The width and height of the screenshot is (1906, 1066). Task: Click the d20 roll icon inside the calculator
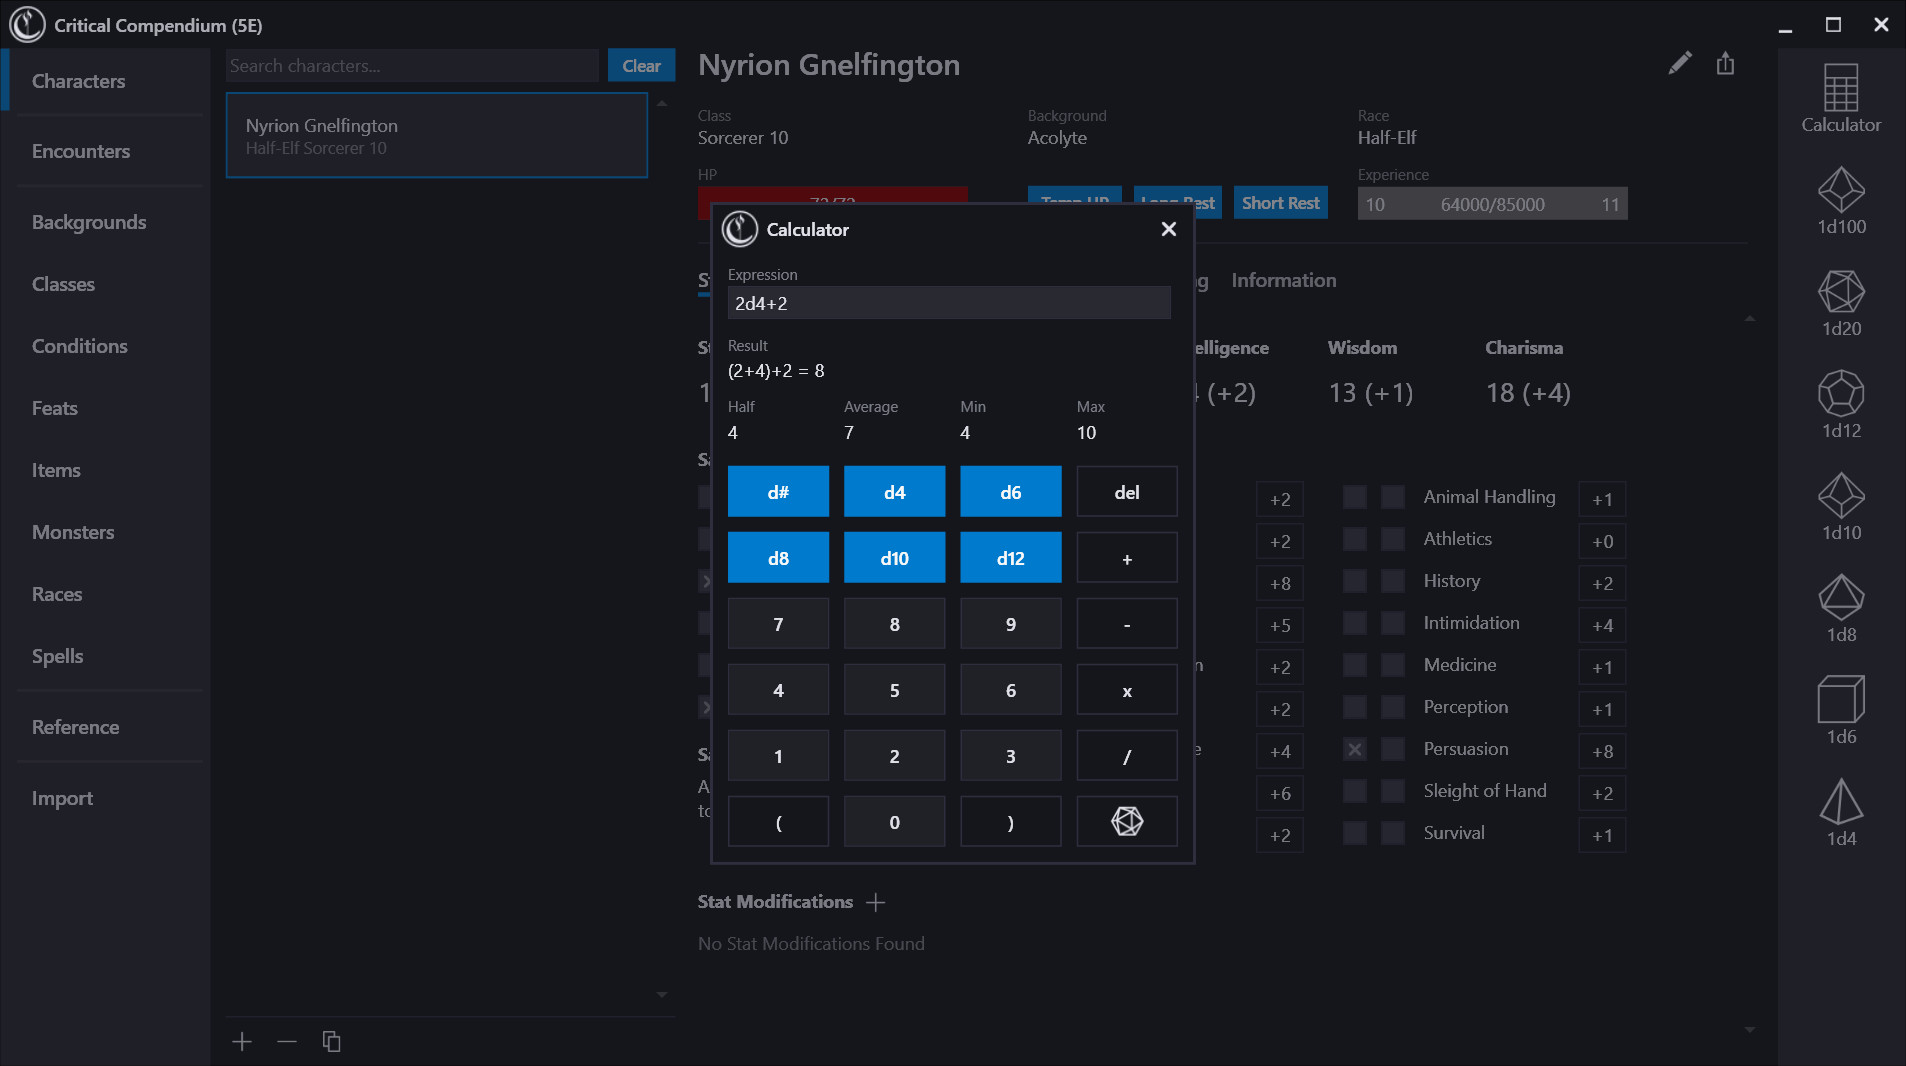coord(1126,821)
